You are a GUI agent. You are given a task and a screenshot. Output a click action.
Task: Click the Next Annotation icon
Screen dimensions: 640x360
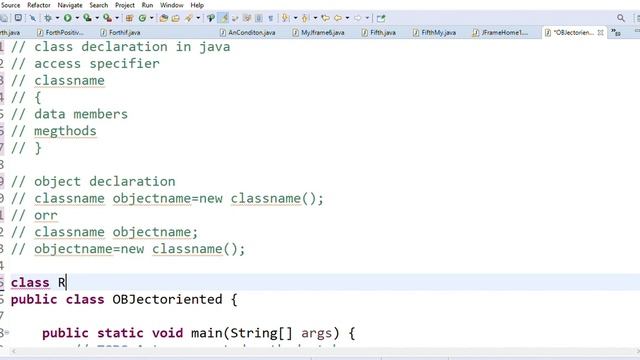(x=286, y=18)
